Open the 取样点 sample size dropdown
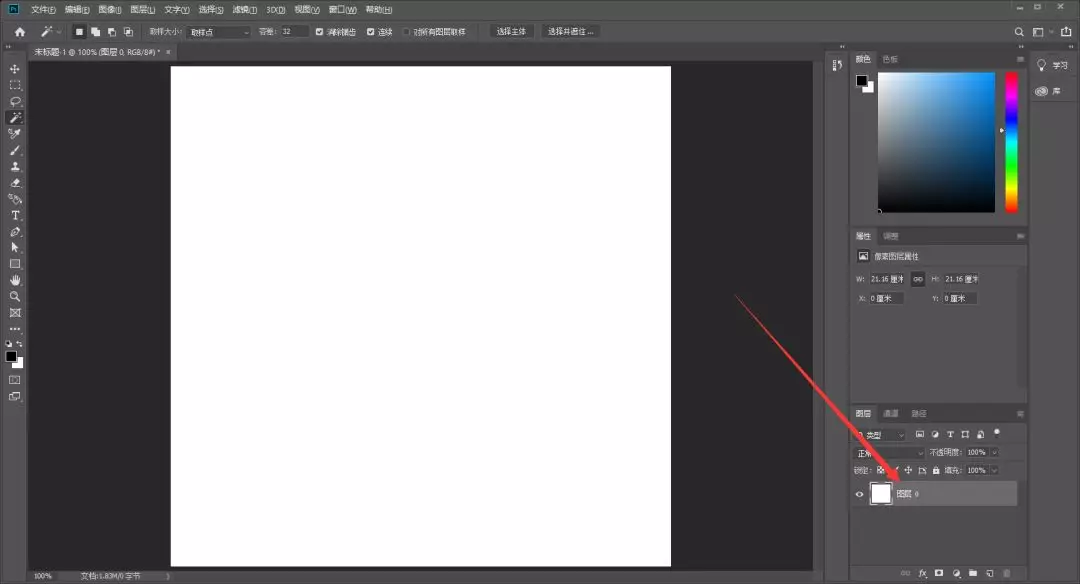The image size is (1080, 584). [x=219, y=32]
